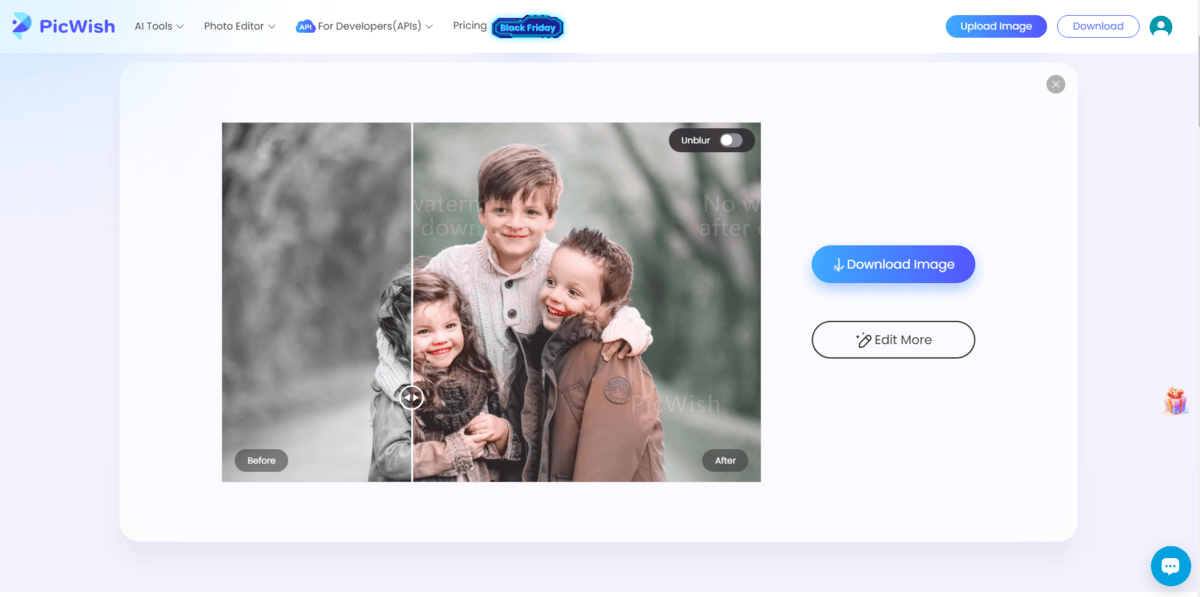Close the result preview panel

[x=1055, y=85]
